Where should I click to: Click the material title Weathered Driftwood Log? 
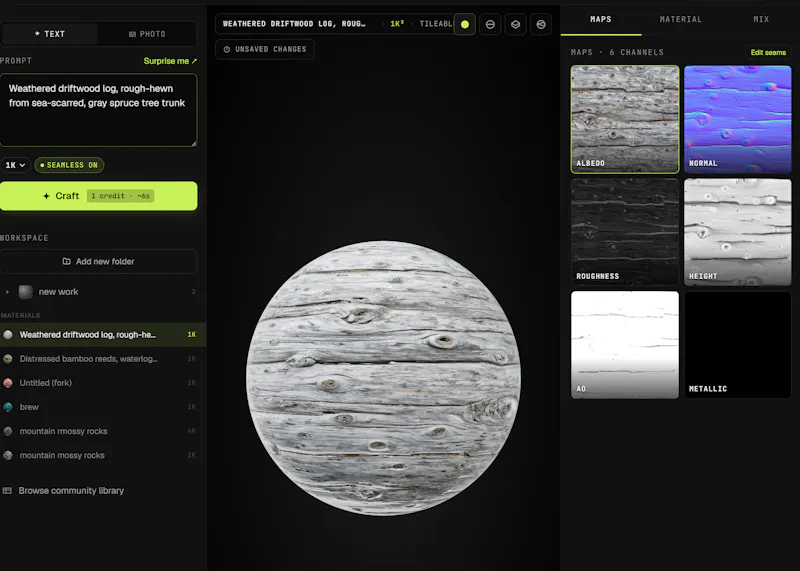click(294, 24)
